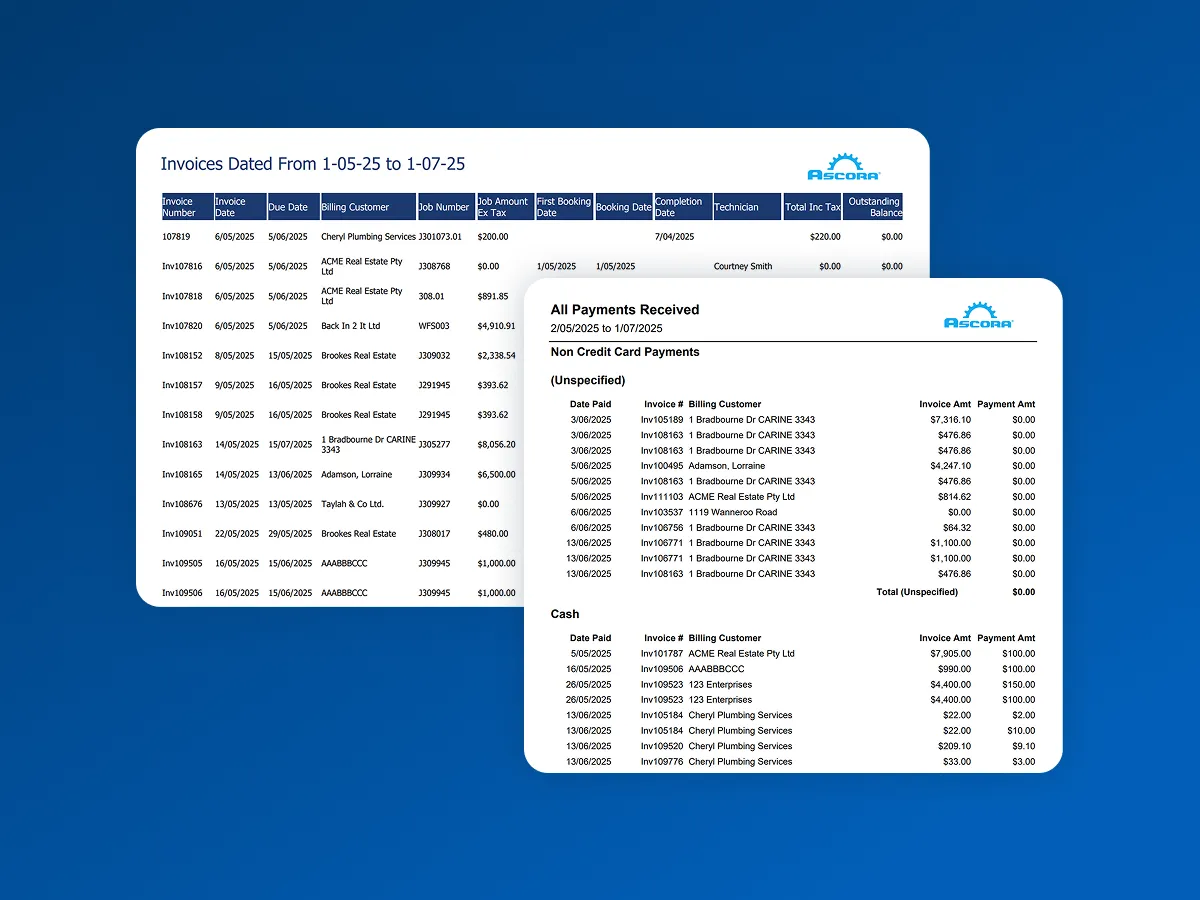
Task: Click the $7,905.00 invoice amount
Action: [950, 654]
